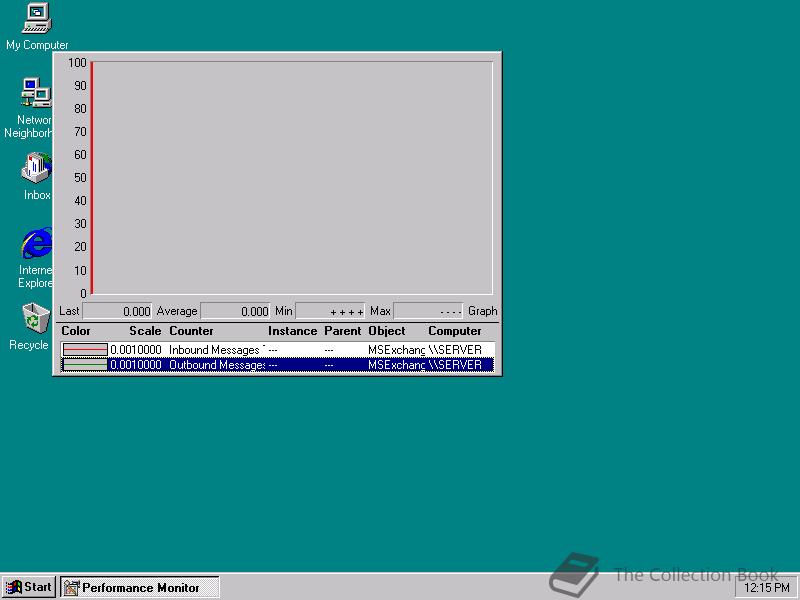Image resolution: width=800 pixels, height=600 pixels.
Task: Click the 12:15 PM taskbar clock
Action: 767,588
